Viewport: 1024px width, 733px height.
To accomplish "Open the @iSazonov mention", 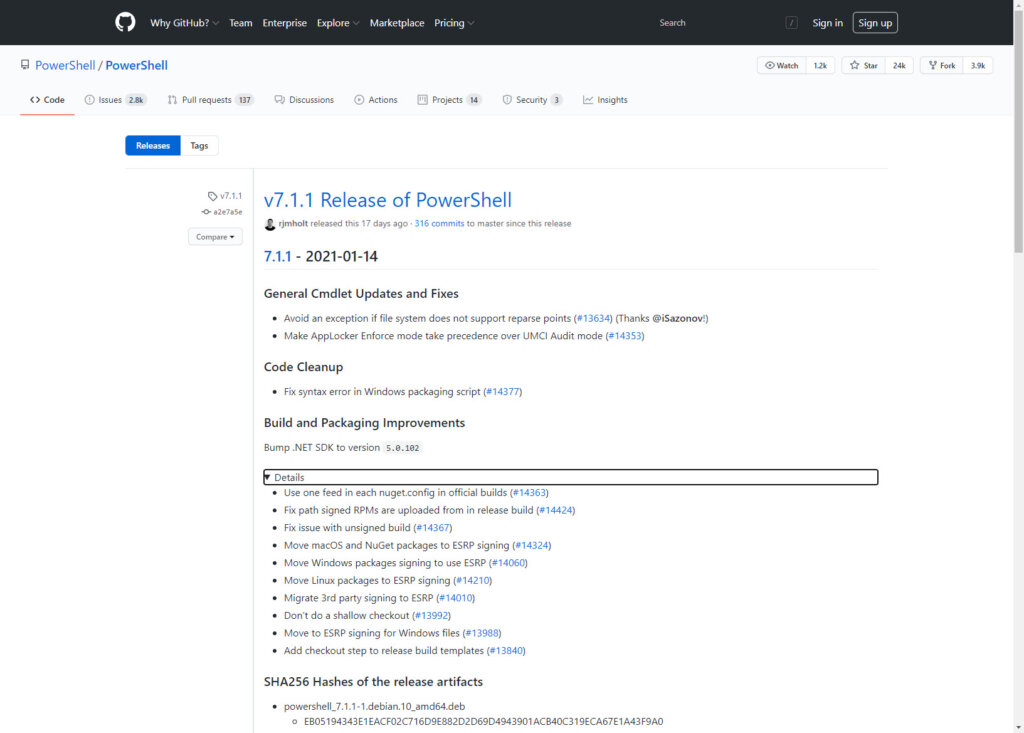I will pyautogui.click(x=678, y=318).
